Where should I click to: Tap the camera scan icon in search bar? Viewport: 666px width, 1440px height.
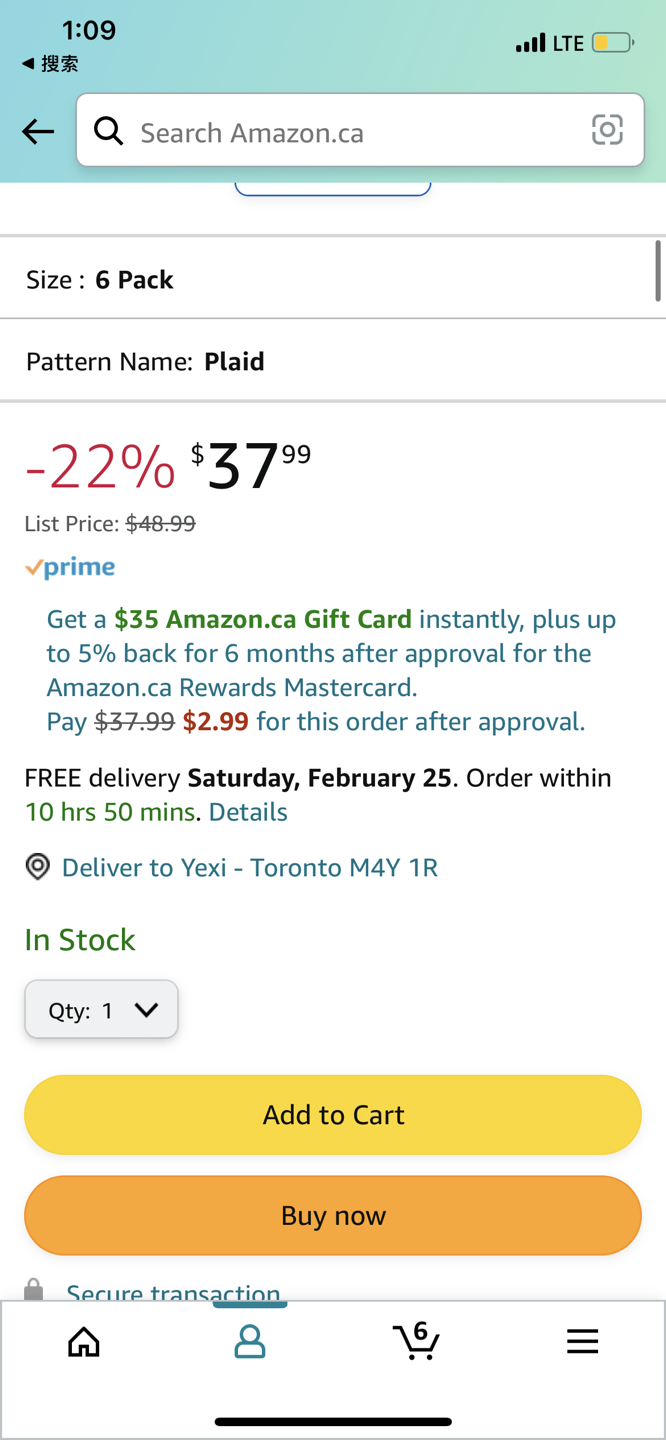(x=607, y=130)
